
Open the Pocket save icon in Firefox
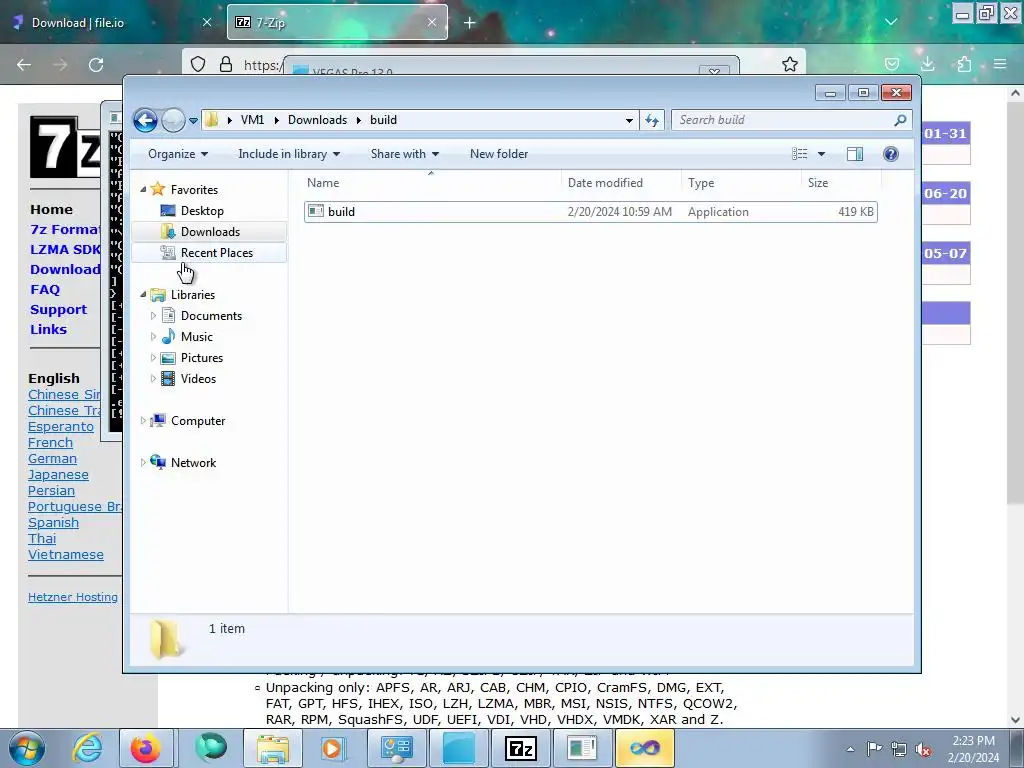(x=892, y=64)
